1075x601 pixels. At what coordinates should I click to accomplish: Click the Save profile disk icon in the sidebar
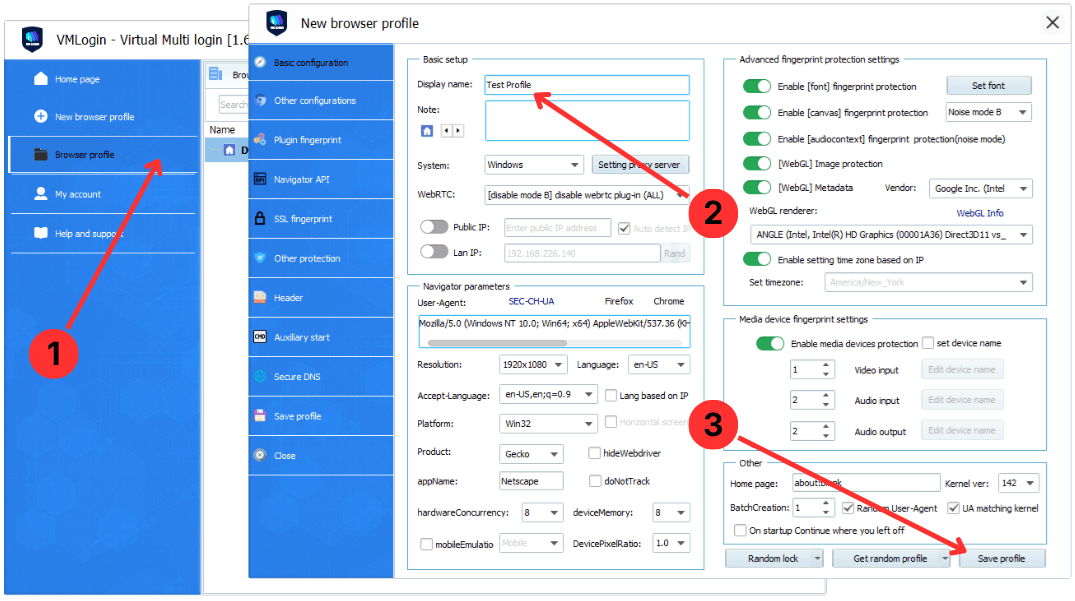point(260,415)
